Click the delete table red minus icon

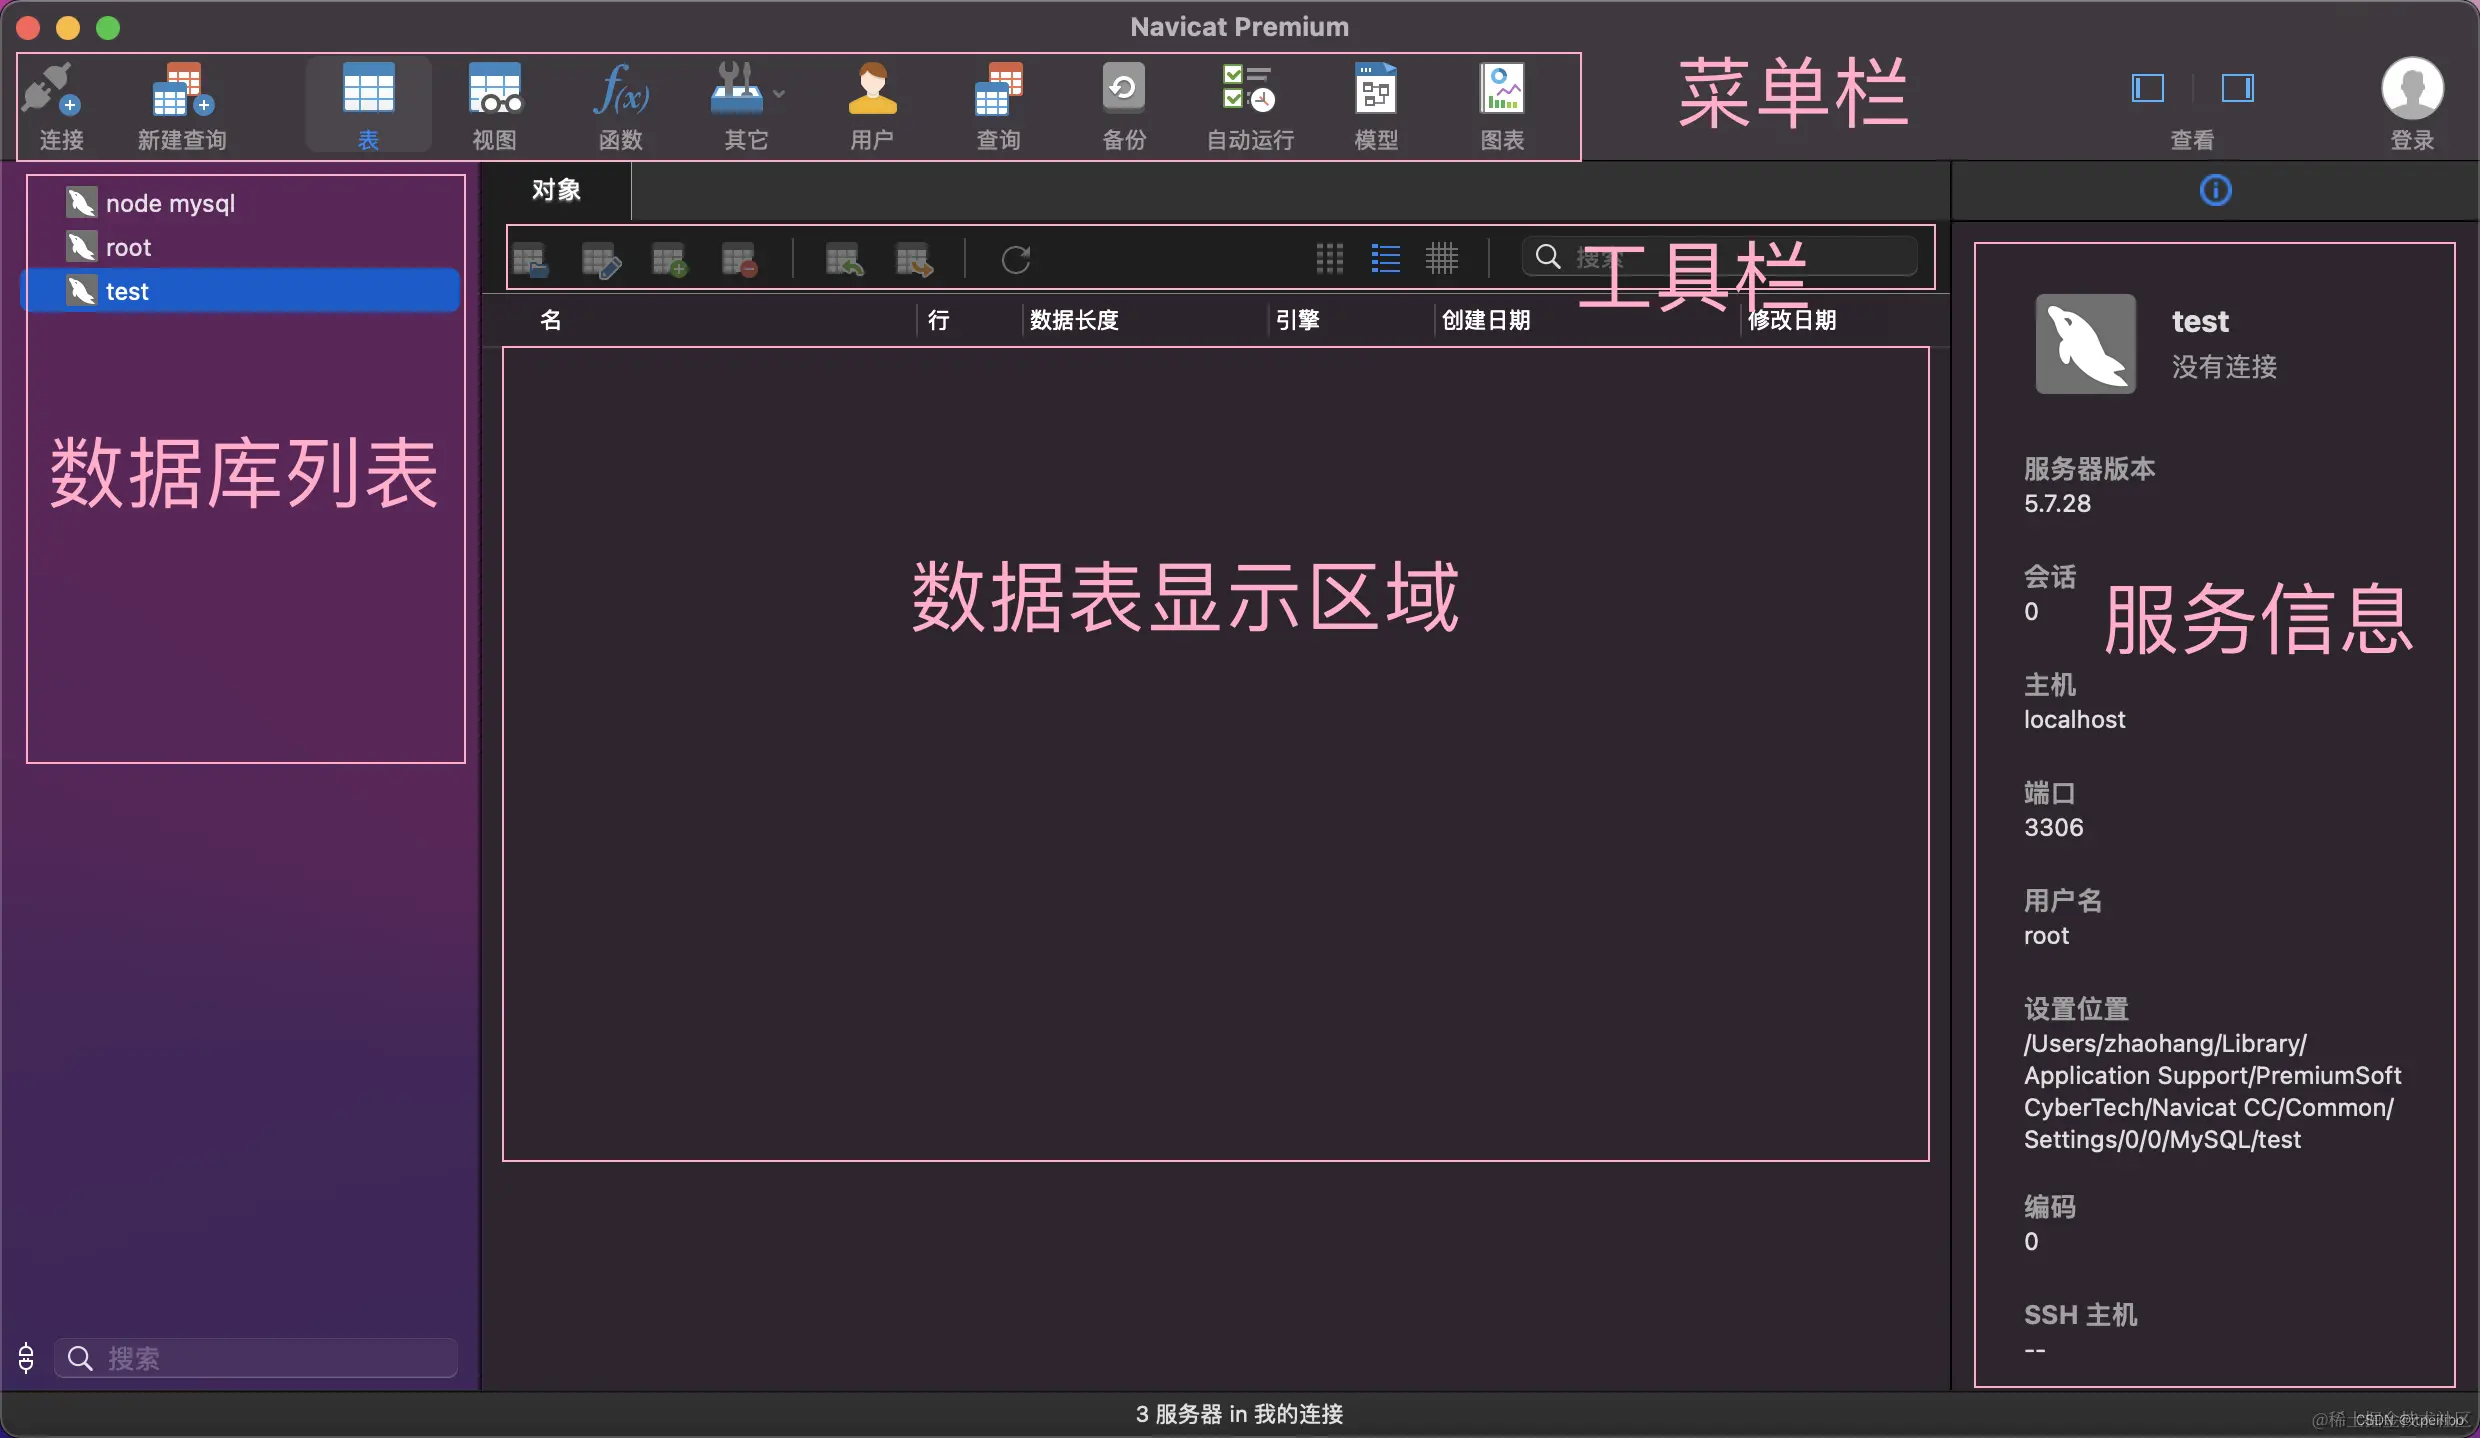740,260
